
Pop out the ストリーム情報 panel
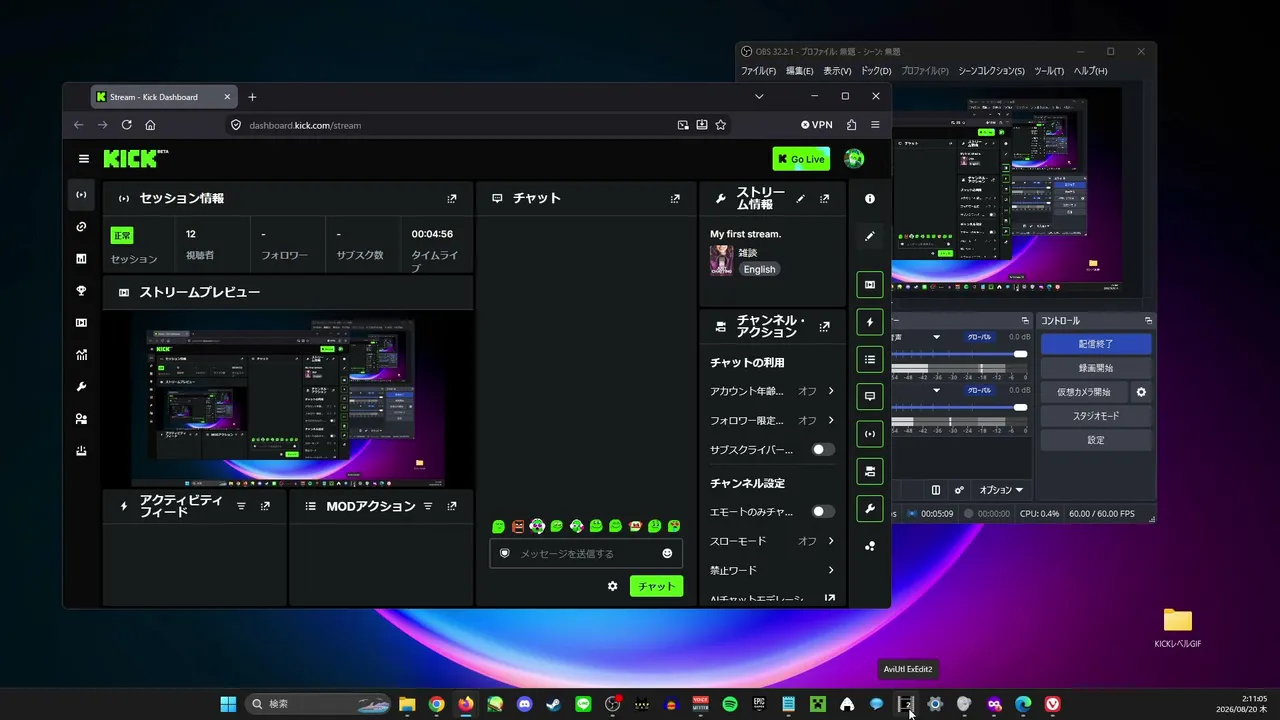click(x=824, y=199)
